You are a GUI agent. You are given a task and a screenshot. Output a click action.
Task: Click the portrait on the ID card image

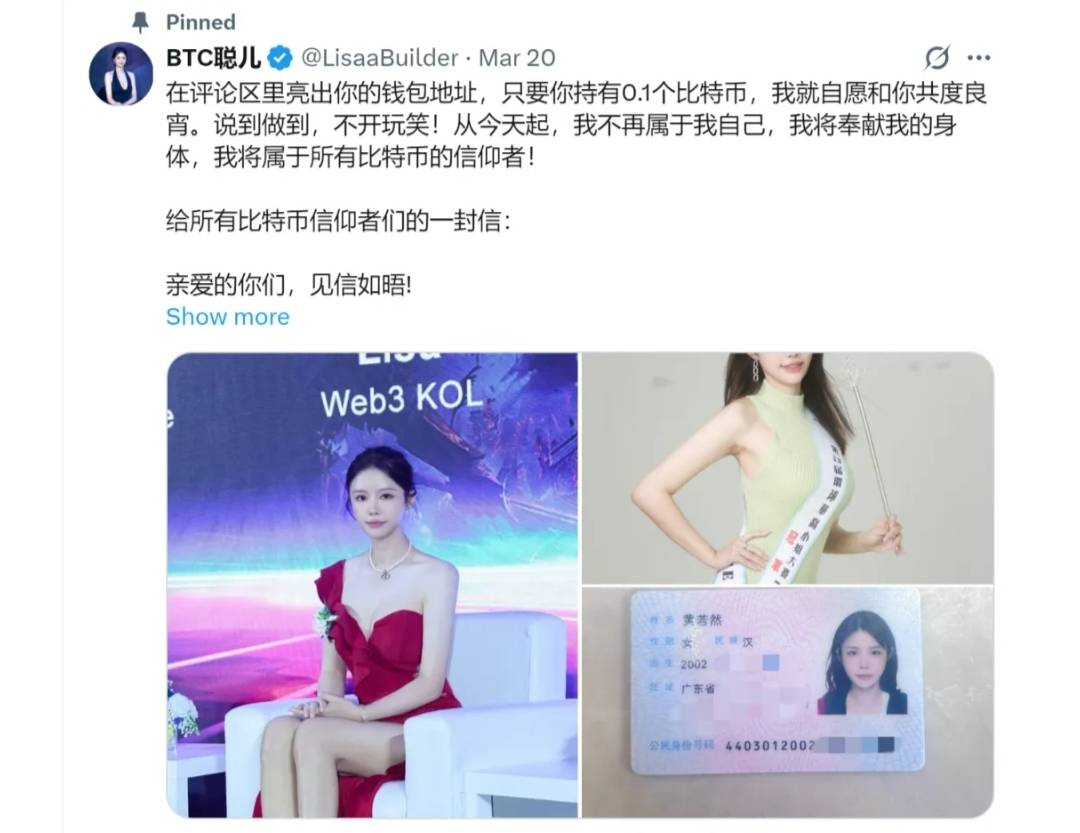pos(862,663)
